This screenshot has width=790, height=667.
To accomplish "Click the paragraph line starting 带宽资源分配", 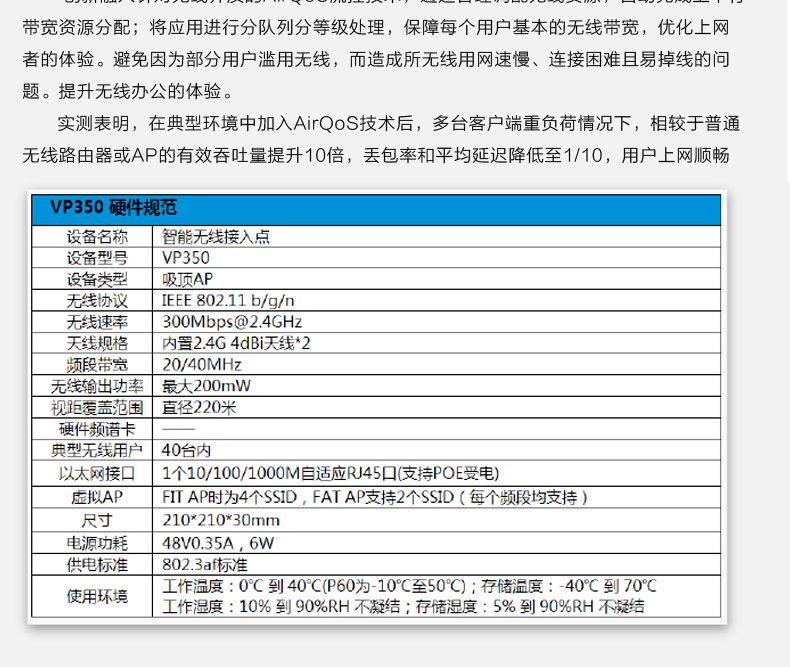I will point(376,27).
